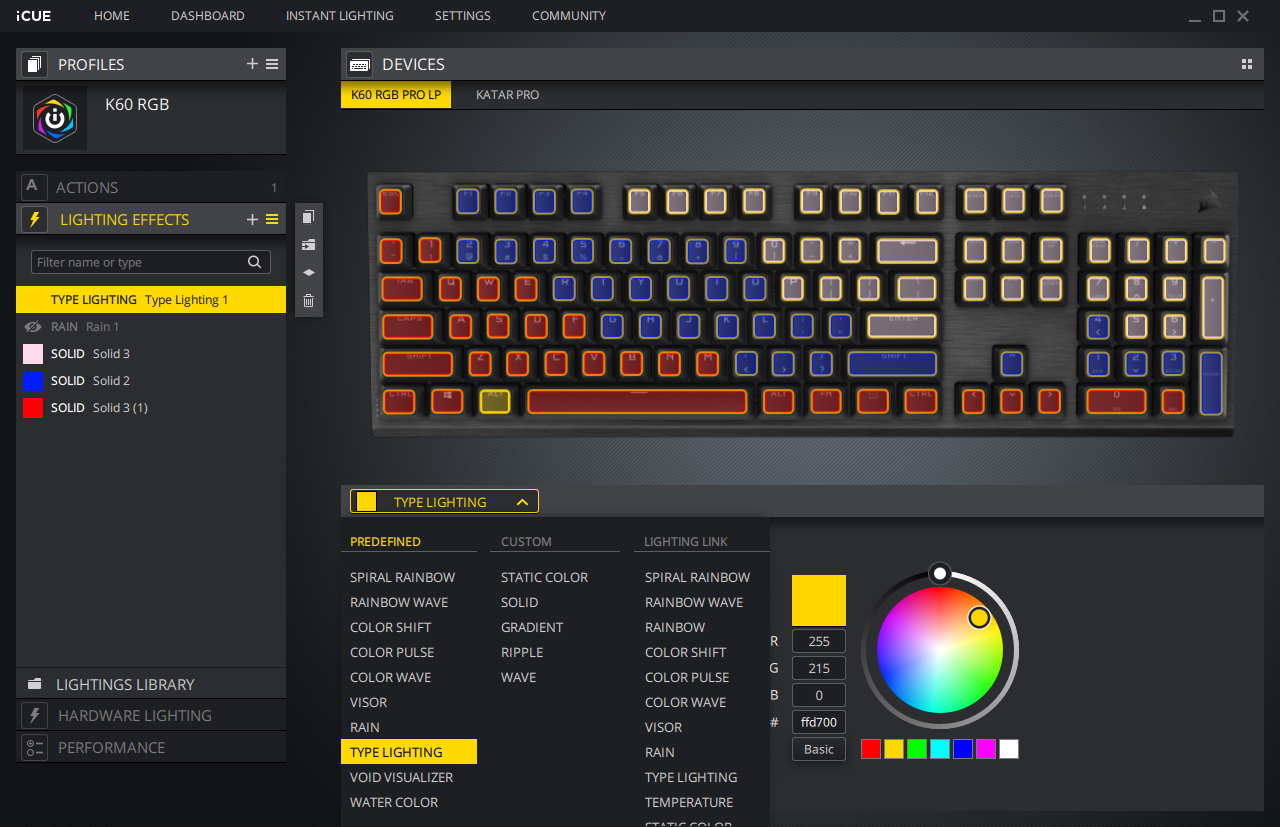Click the Basic color mode button
Screen dimensions: 1280x827
tap(819, 749)
